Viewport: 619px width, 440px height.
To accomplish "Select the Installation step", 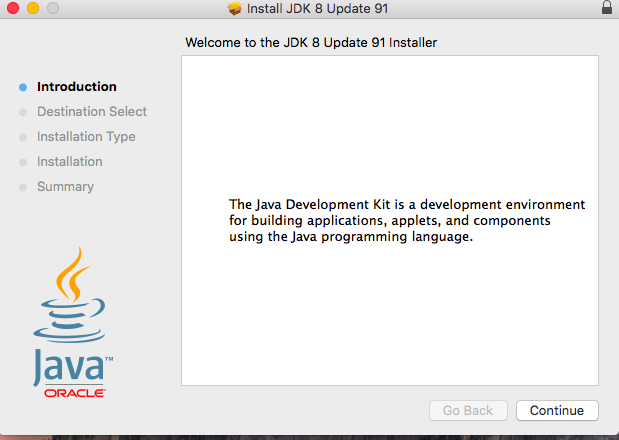I will click(x=70, y=162).
